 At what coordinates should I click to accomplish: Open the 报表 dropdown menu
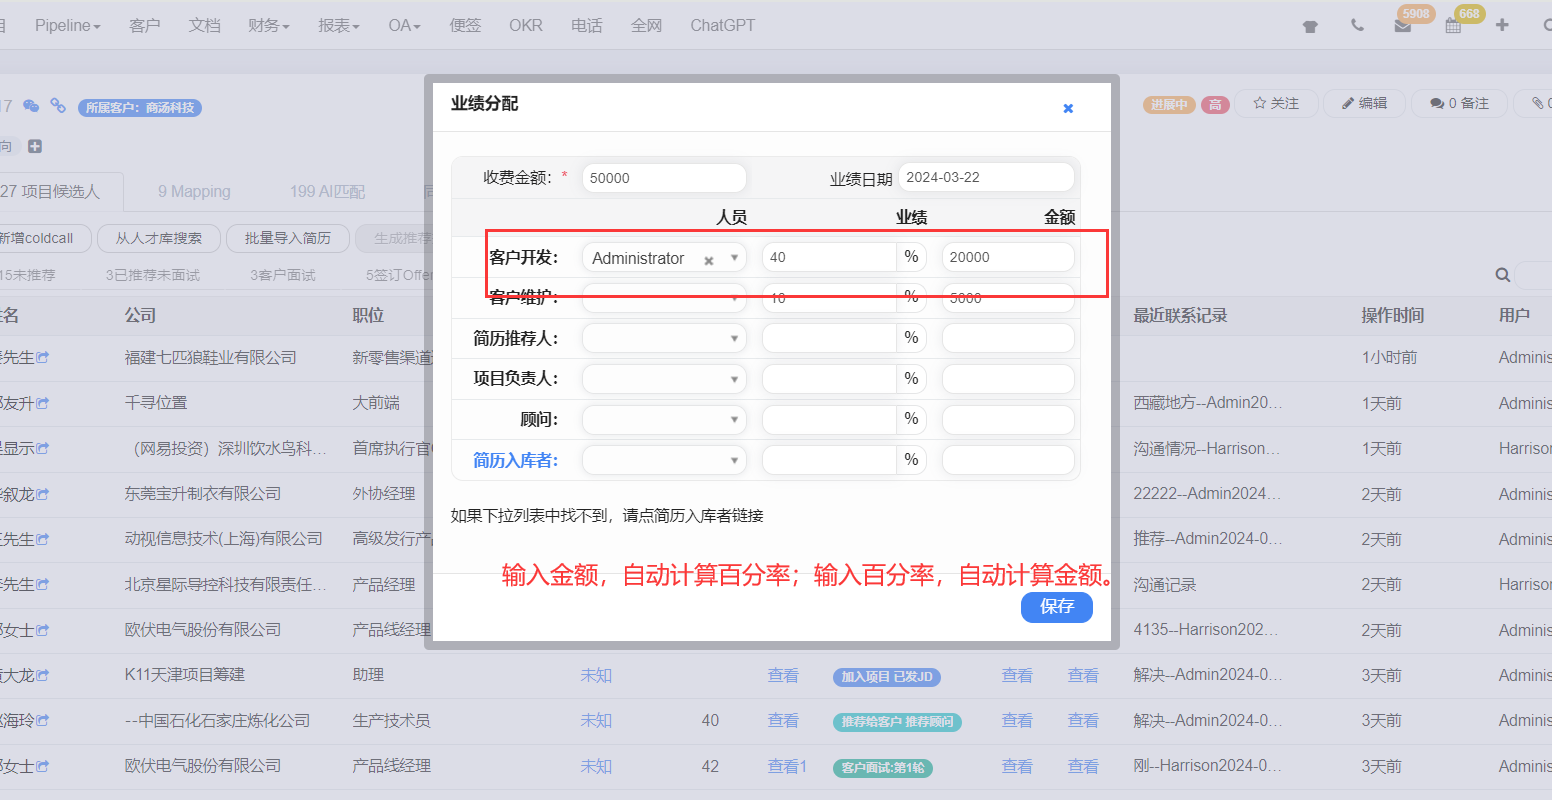(339, 25)
